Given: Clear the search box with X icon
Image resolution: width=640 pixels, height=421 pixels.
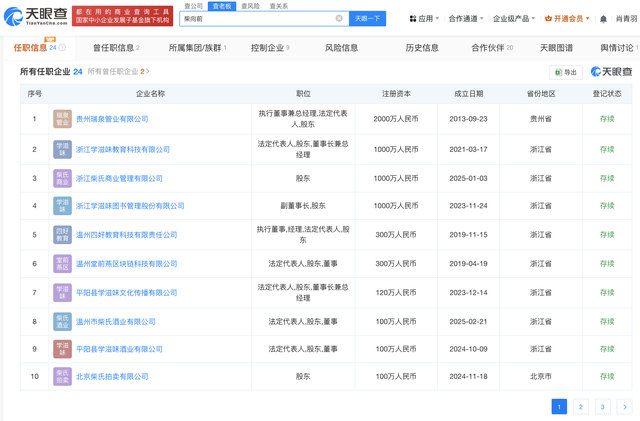Looking at the screenshot, I should tap(339, 19).
